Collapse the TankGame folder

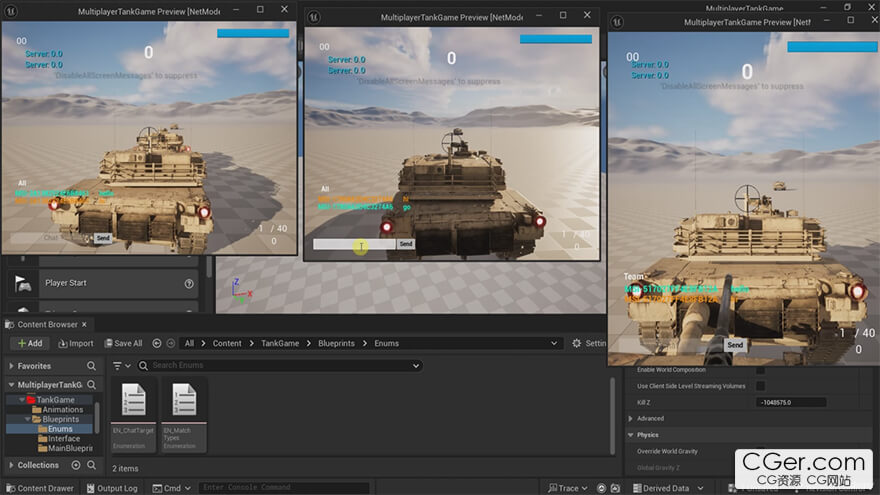coord(22,400)
